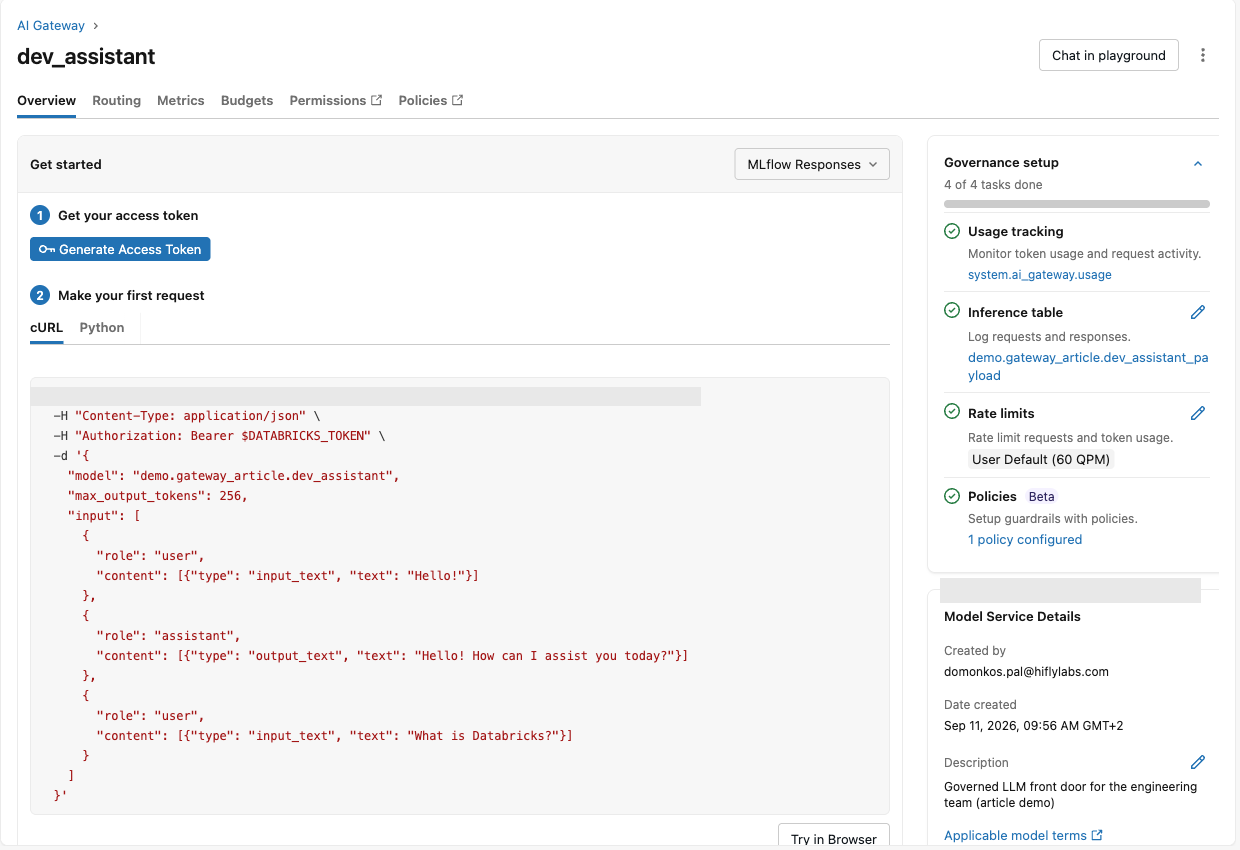
Task: Click the Governance setup heading
Action: [x=1001, y=162]
